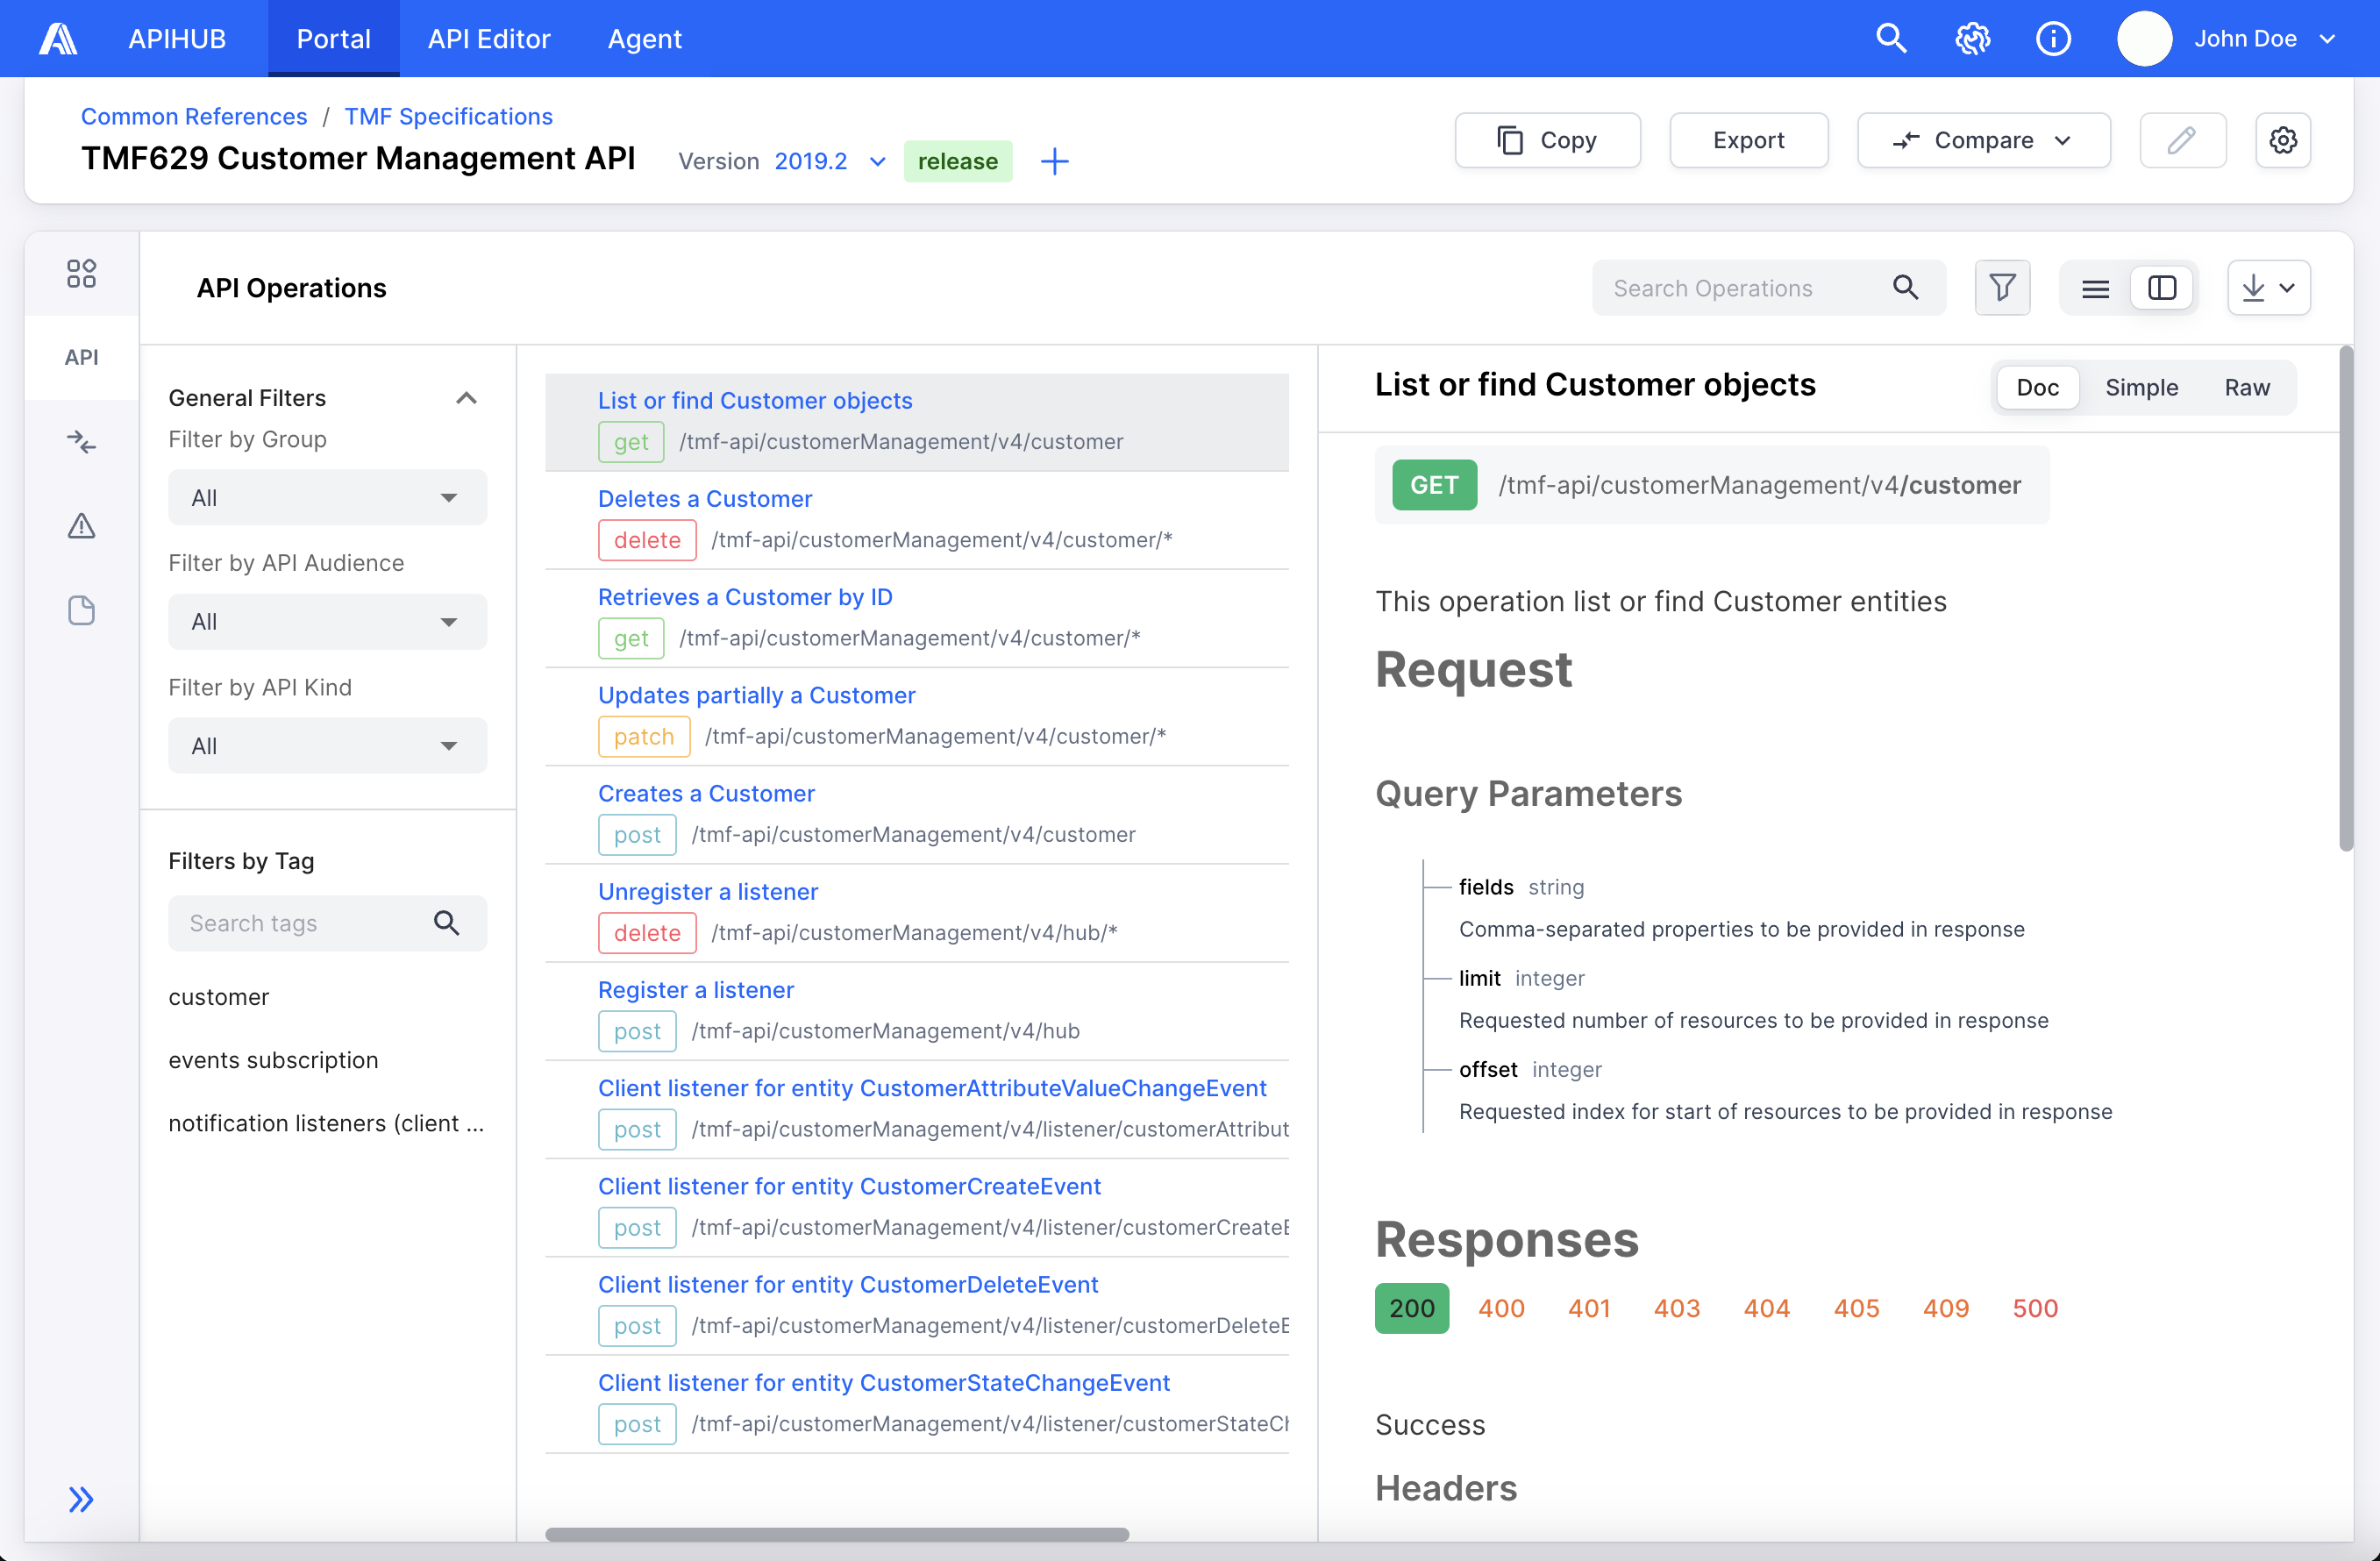Screen dimensions: 2380x1561
Task: Open Filter by Group dropdown
Action: click(x=327, y=498)
